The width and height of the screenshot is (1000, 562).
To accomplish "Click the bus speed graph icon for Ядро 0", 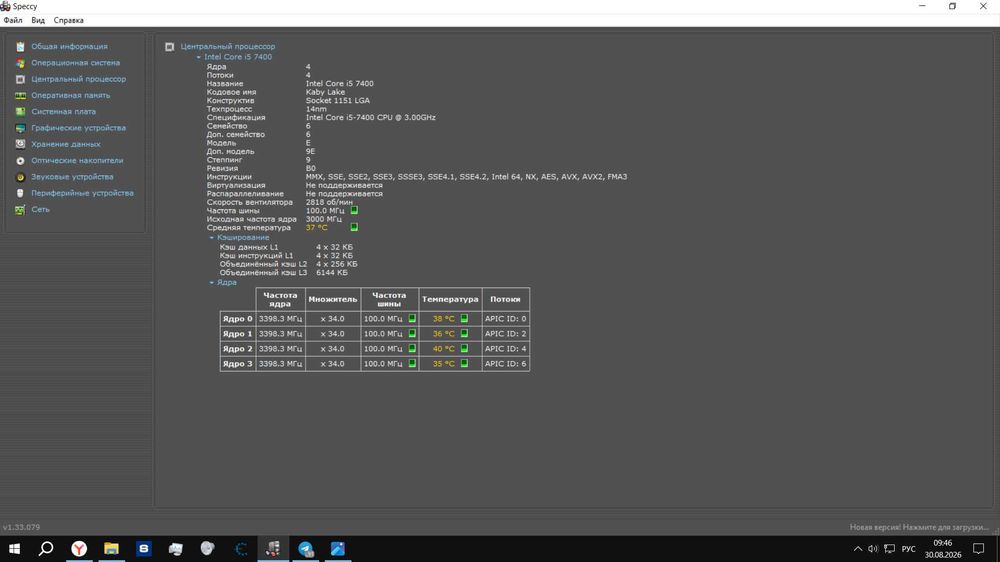I will pos(412,318).
